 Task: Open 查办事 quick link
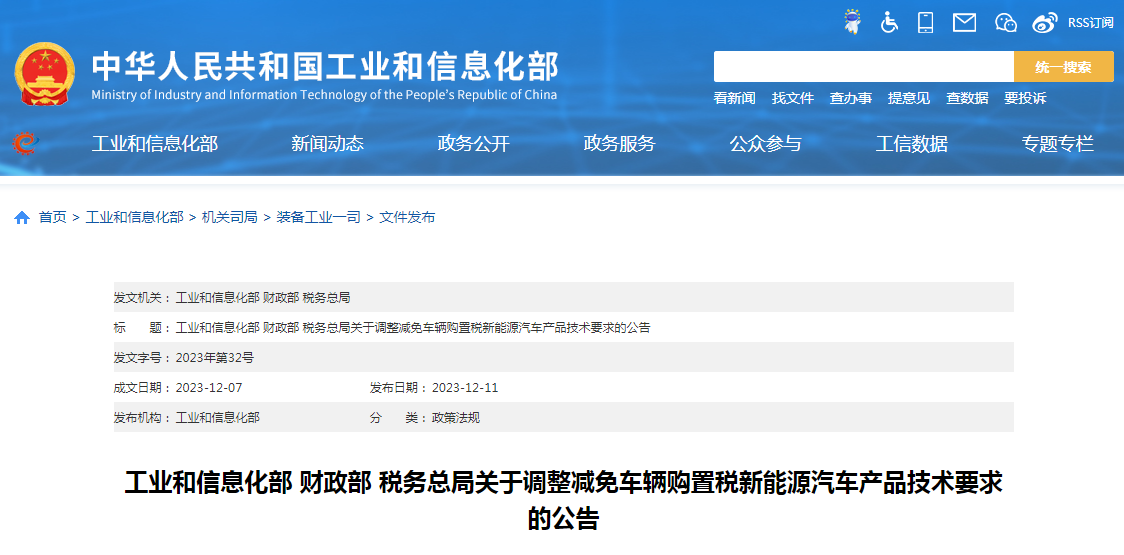pos(850,98)
